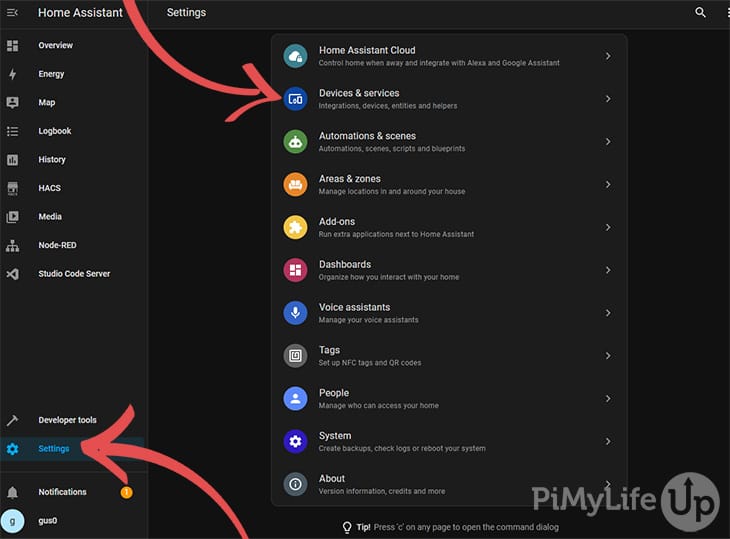Open Overview in the sidebar
This screenshot has height=539, width=730.
pos(55,46)
